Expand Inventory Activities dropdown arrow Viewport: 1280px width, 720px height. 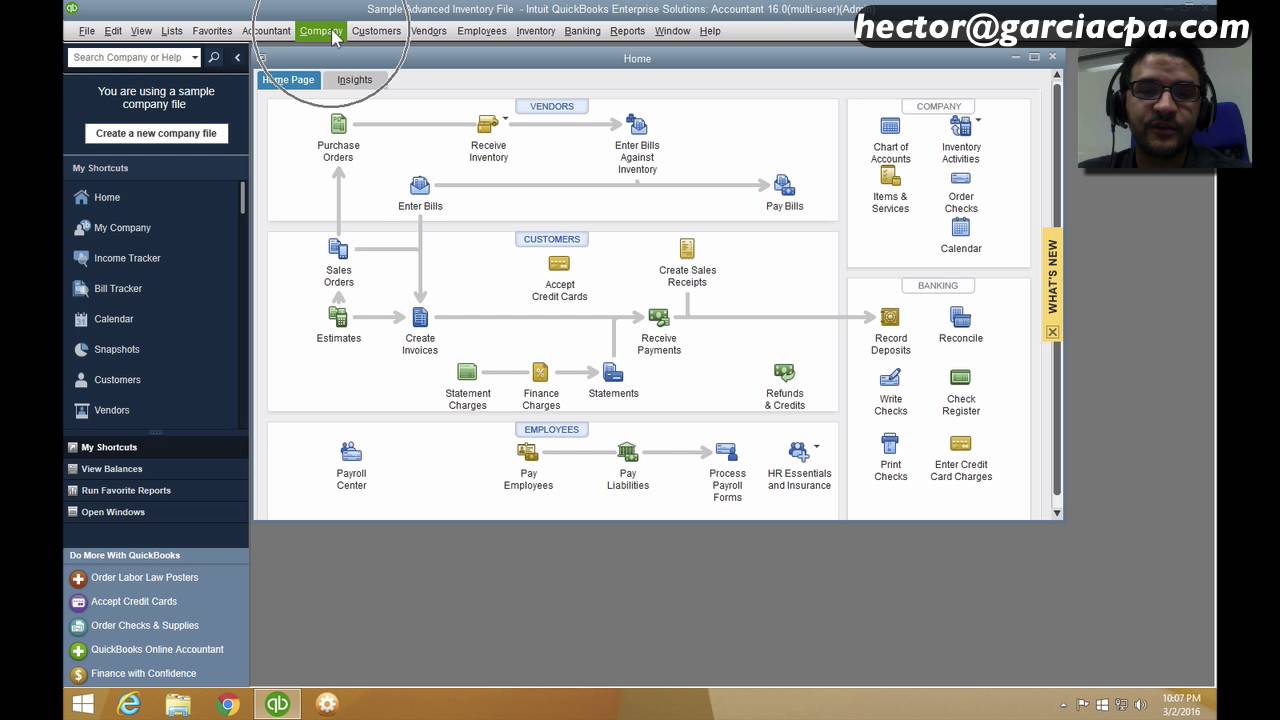(x=977, y=120)
